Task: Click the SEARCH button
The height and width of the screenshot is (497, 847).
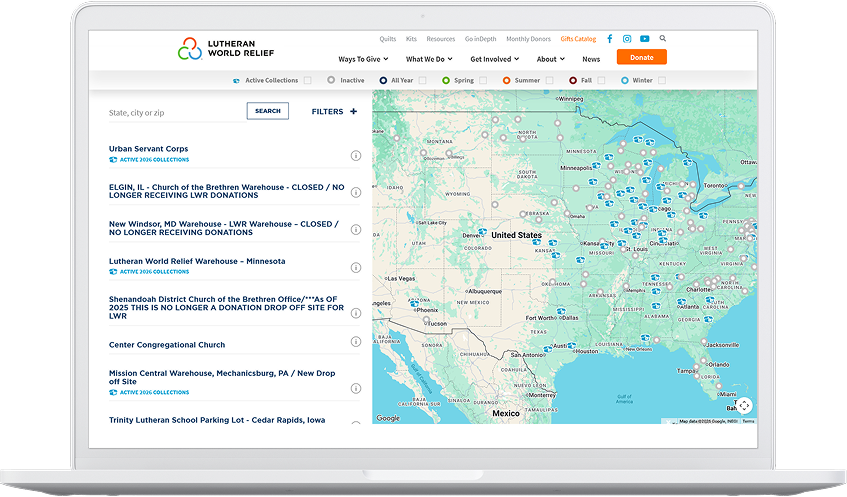Action: pos(267,111)
